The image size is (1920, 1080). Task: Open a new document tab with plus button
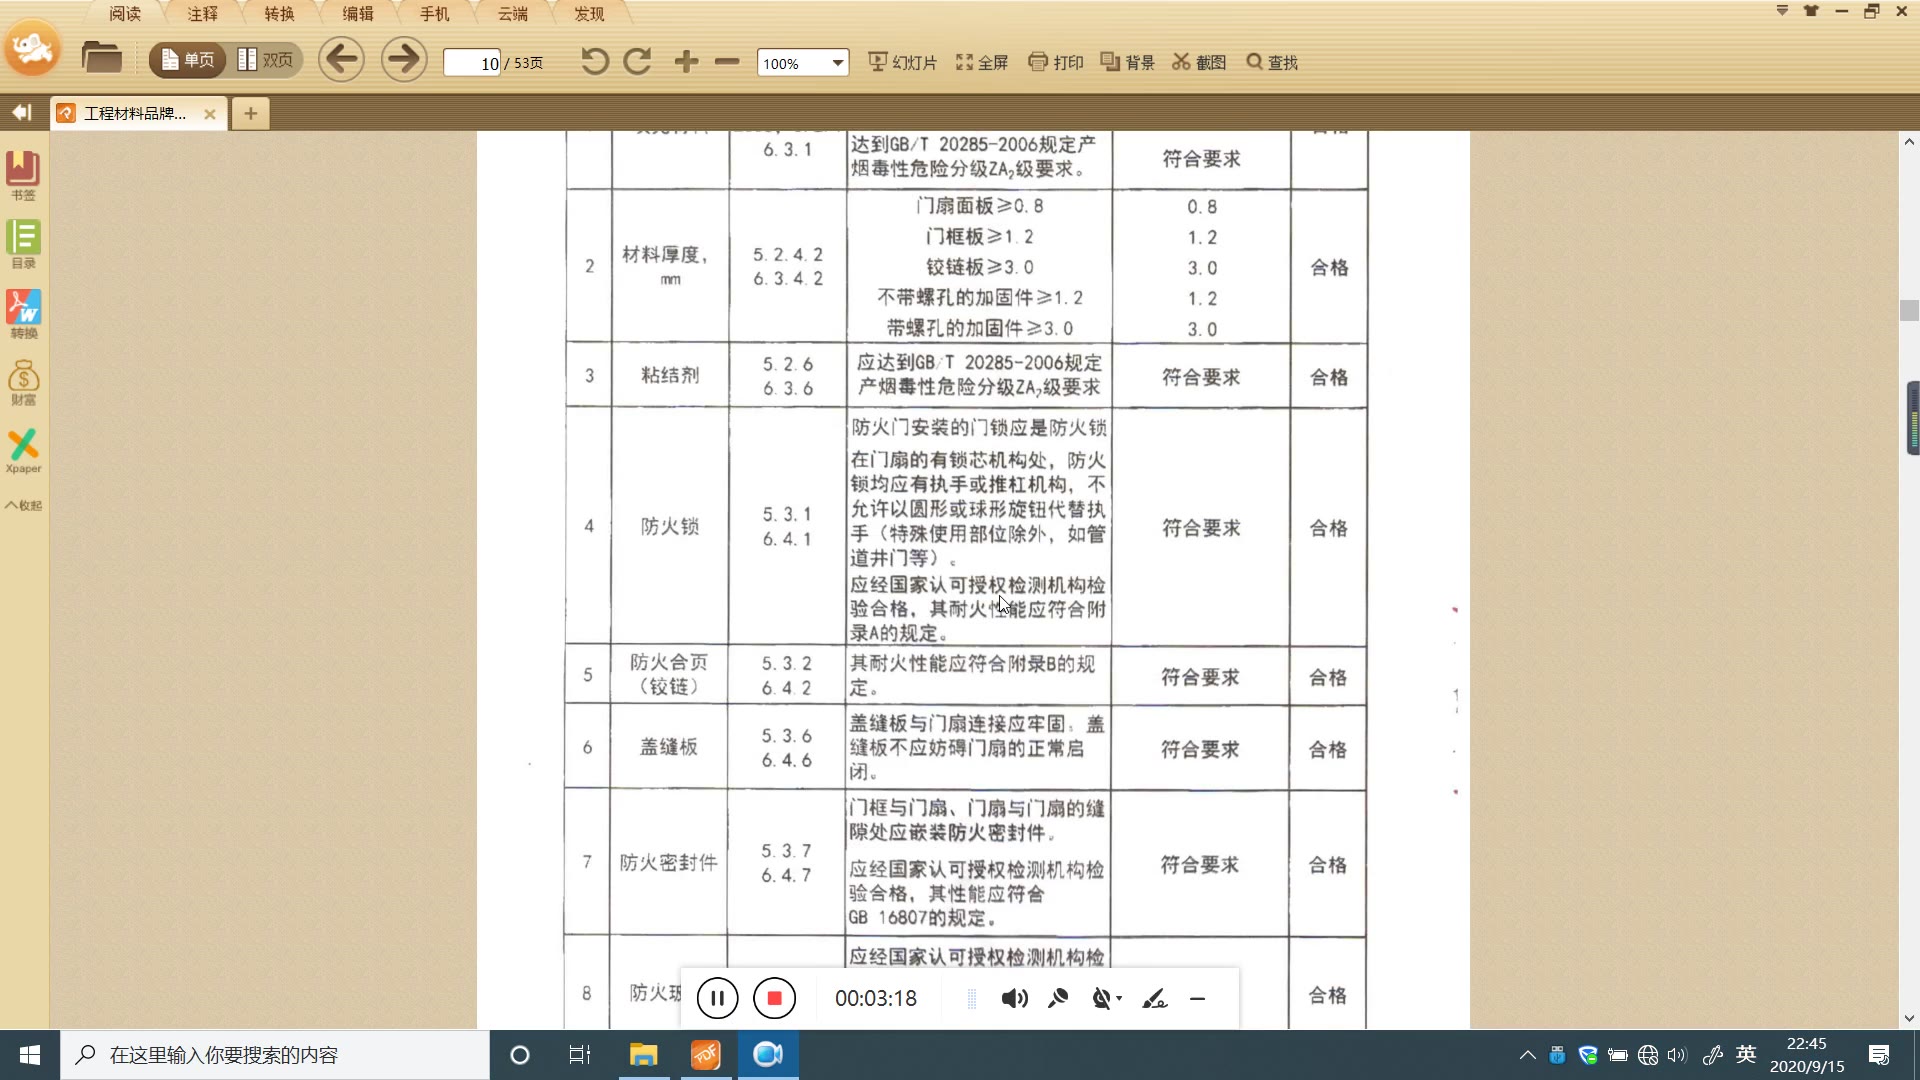click(x=250, y=113)
